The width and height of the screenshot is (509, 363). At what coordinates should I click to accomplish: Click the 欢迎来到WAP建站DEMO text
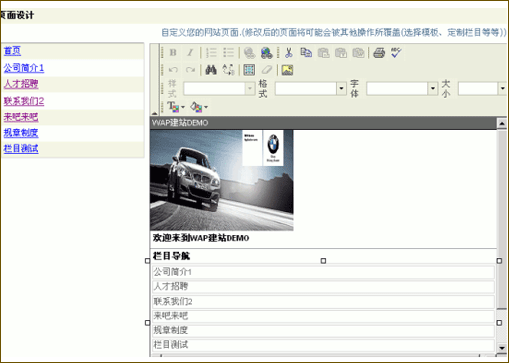201,238
